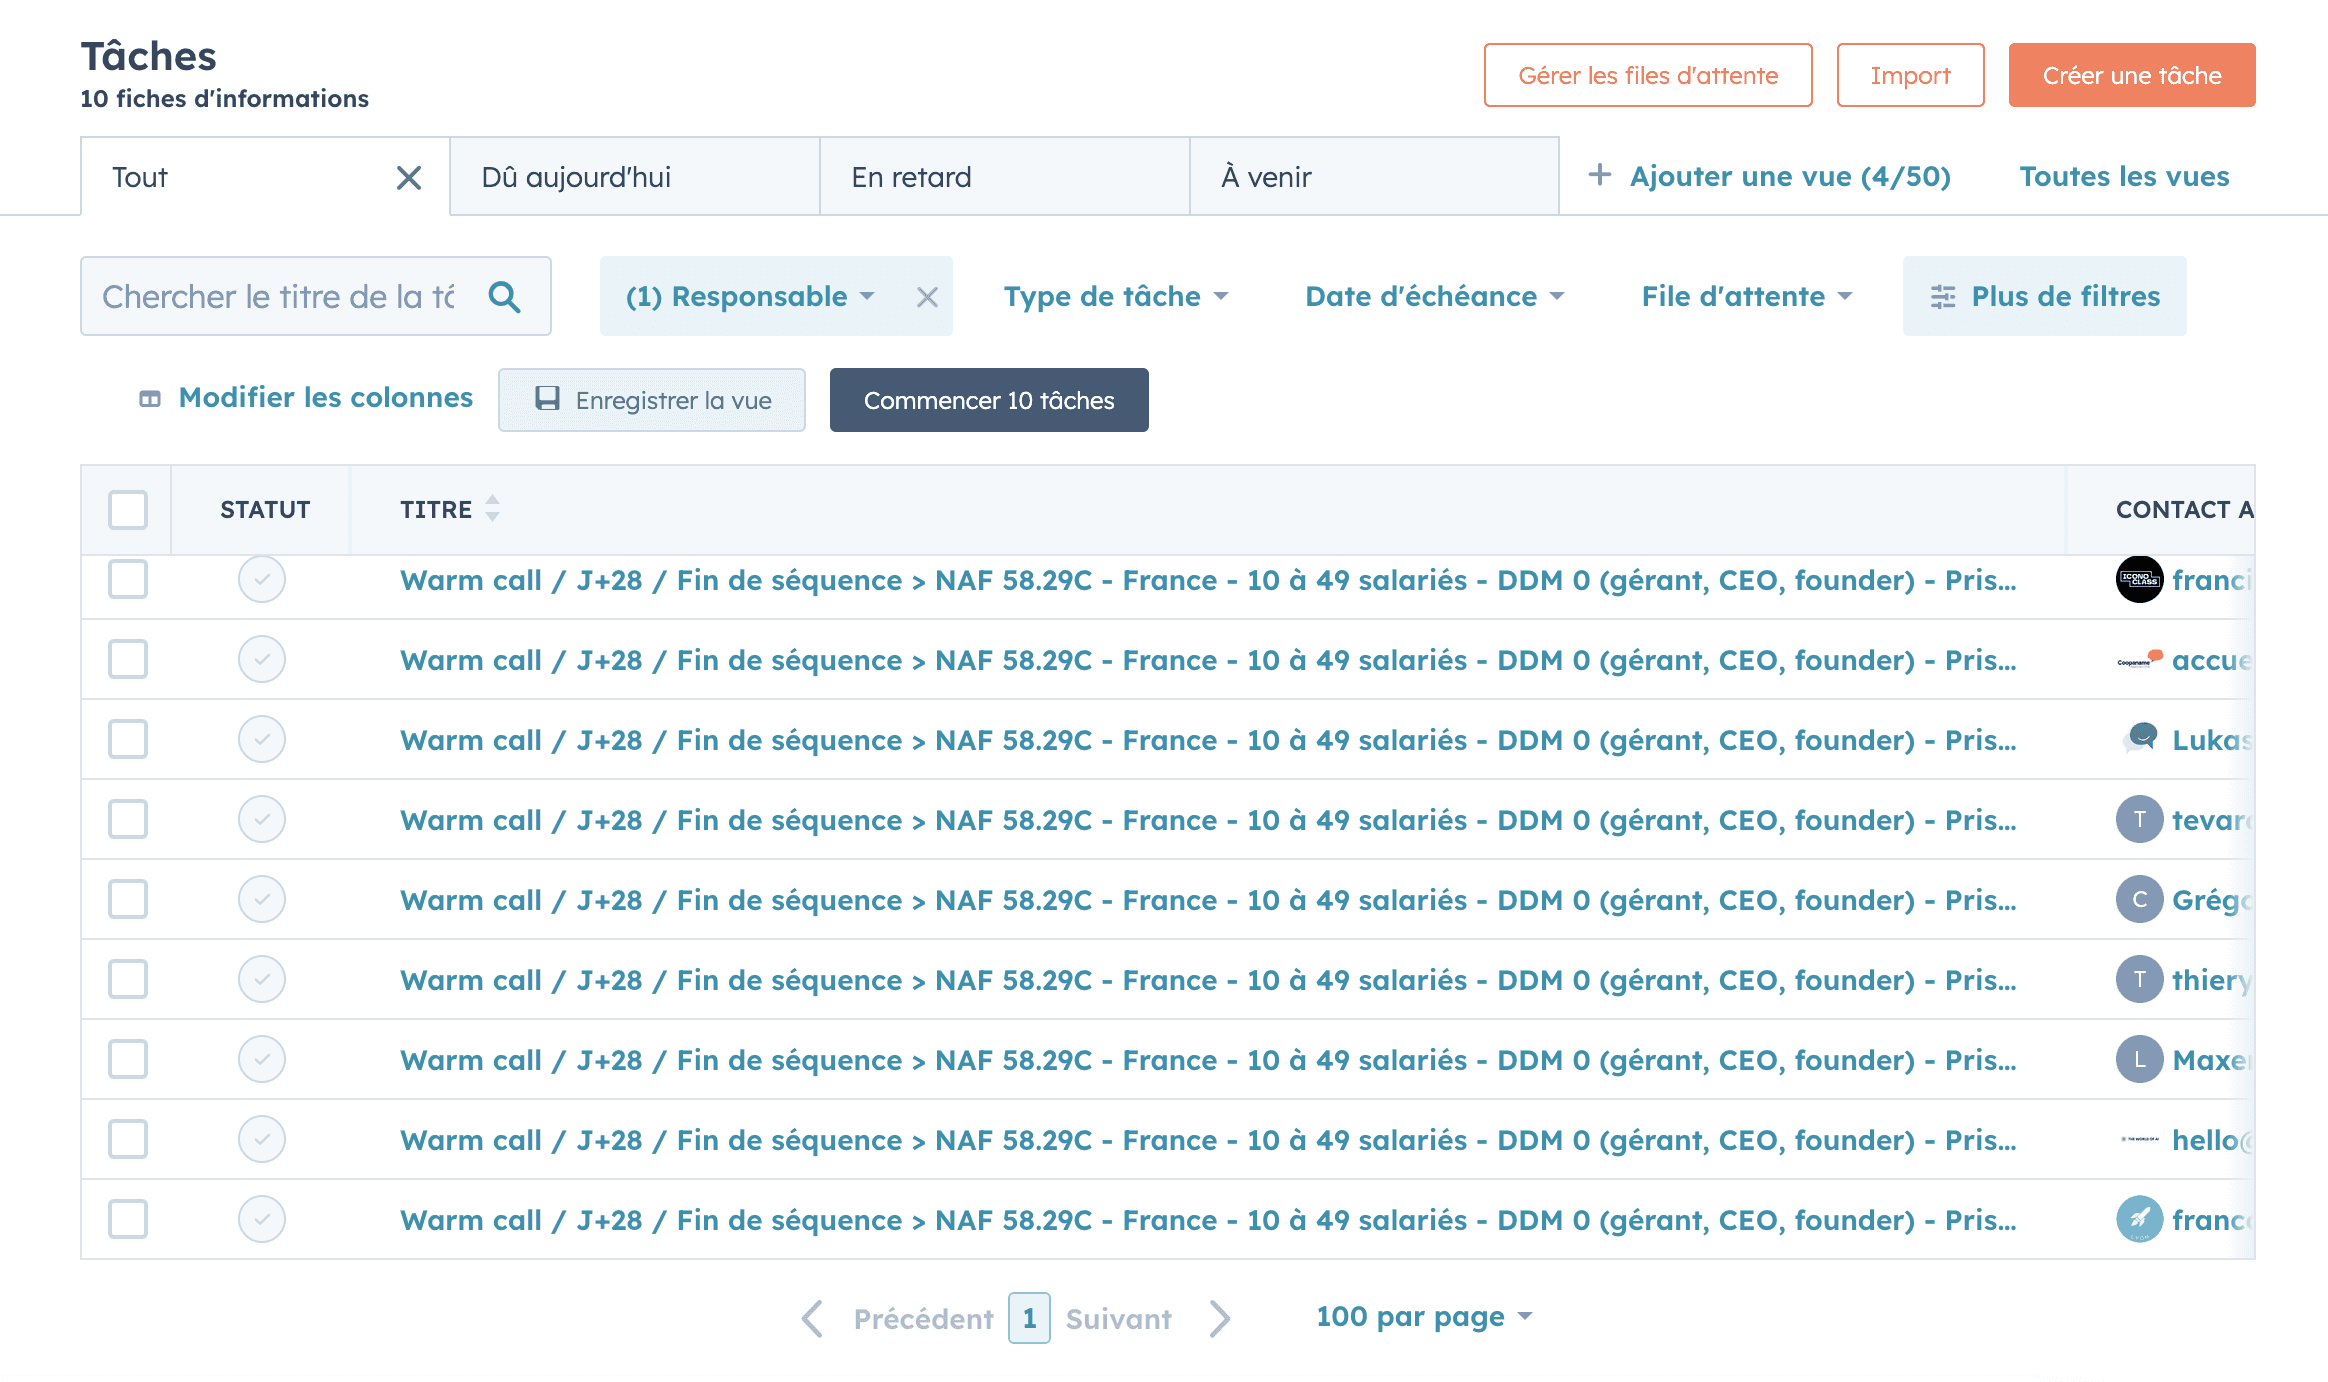
Task: Click the Import button
Action: click(1910, 75)
